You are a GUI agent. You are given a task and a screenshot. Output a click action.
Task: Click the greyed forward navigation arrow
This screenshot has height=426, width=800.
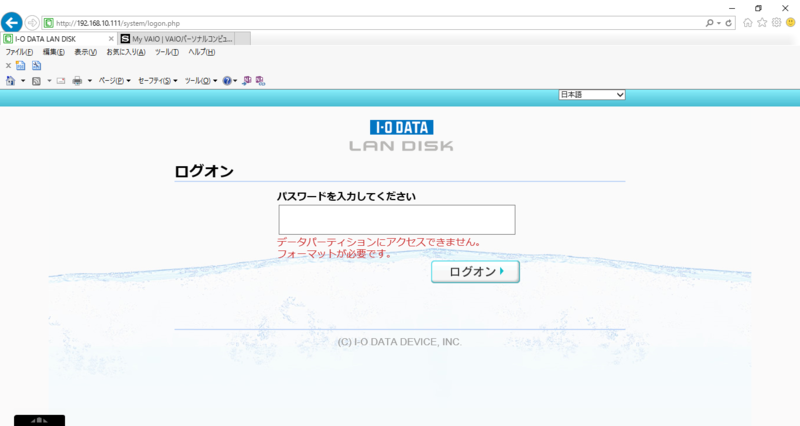32,22
